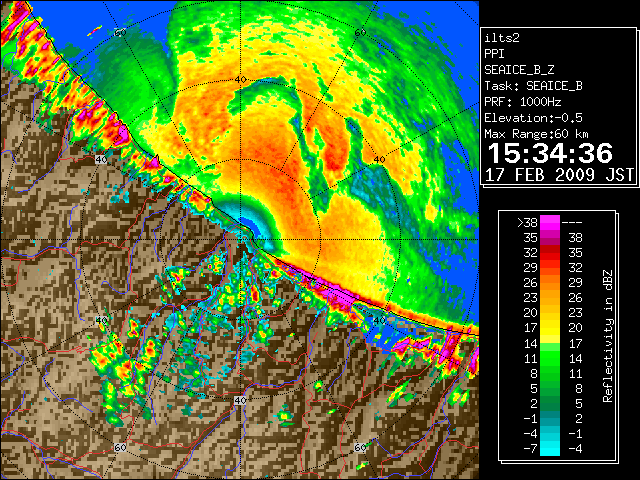Click the '17 FEB 2009 JST' date

[x=560, y=175]
